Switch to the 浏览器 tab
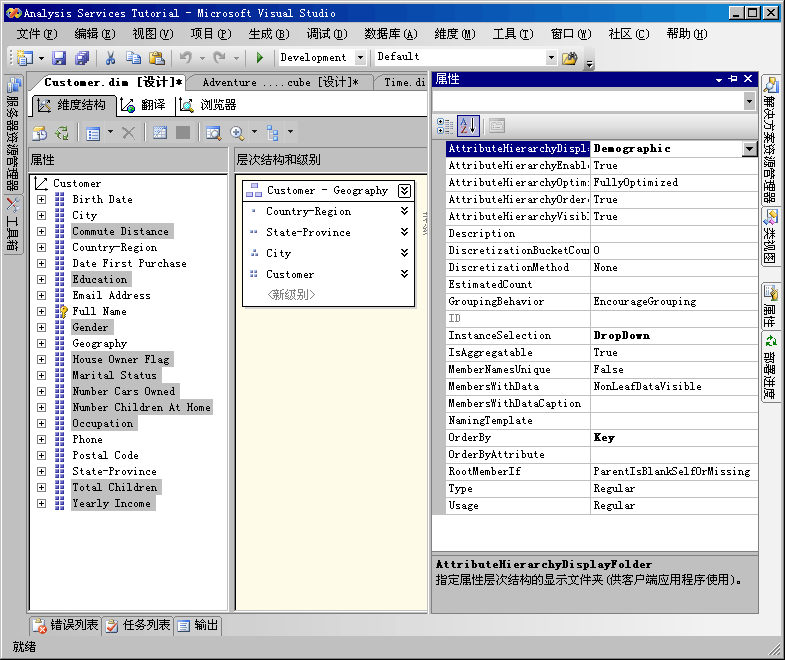The height and width of the screenshot is (660, 785). click(x=208, y=105)
